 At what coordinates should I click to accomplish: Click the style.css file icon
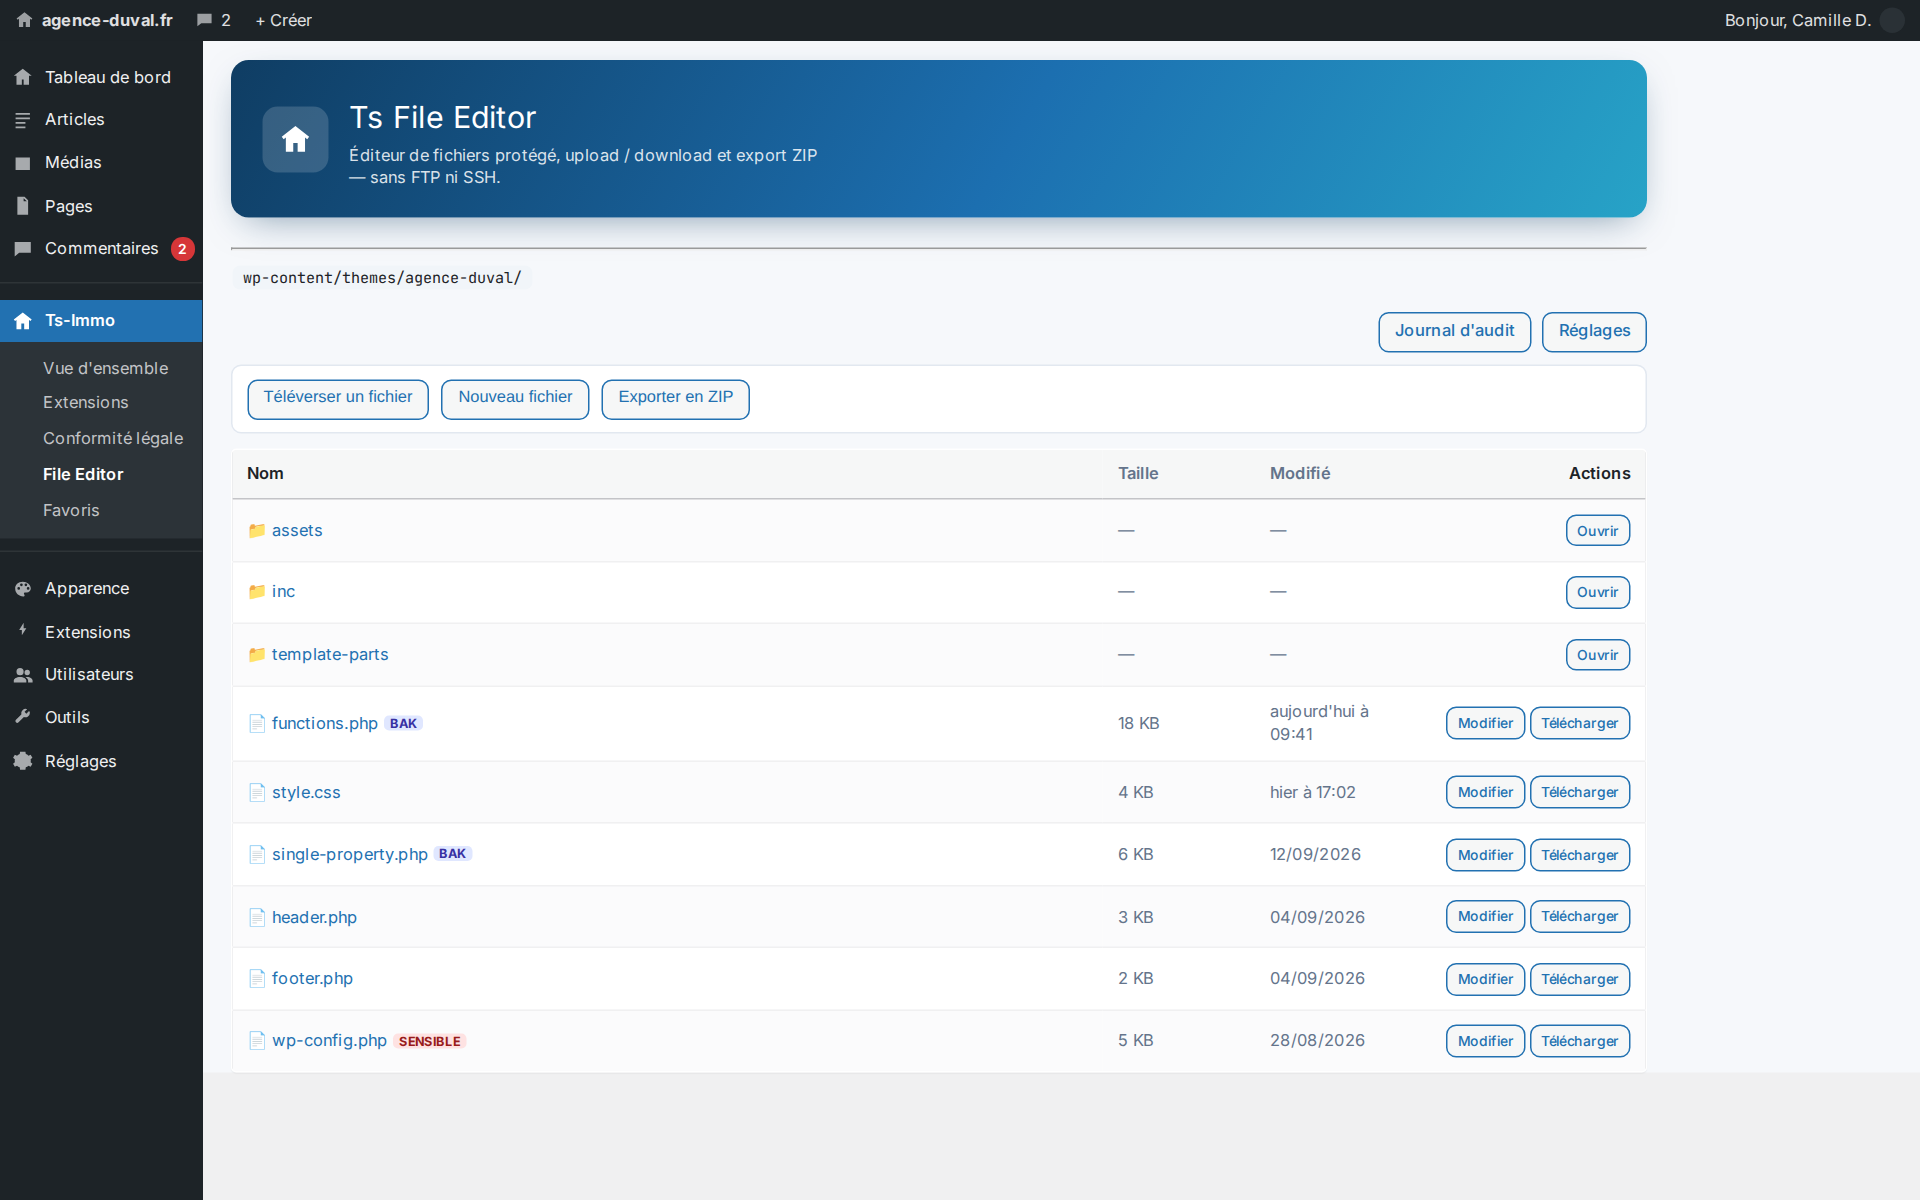257,792
